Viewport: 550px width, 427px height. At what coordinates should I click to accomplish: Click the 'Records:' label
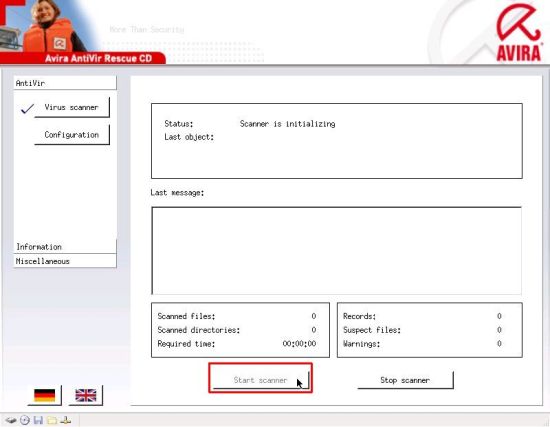(359, 316)
